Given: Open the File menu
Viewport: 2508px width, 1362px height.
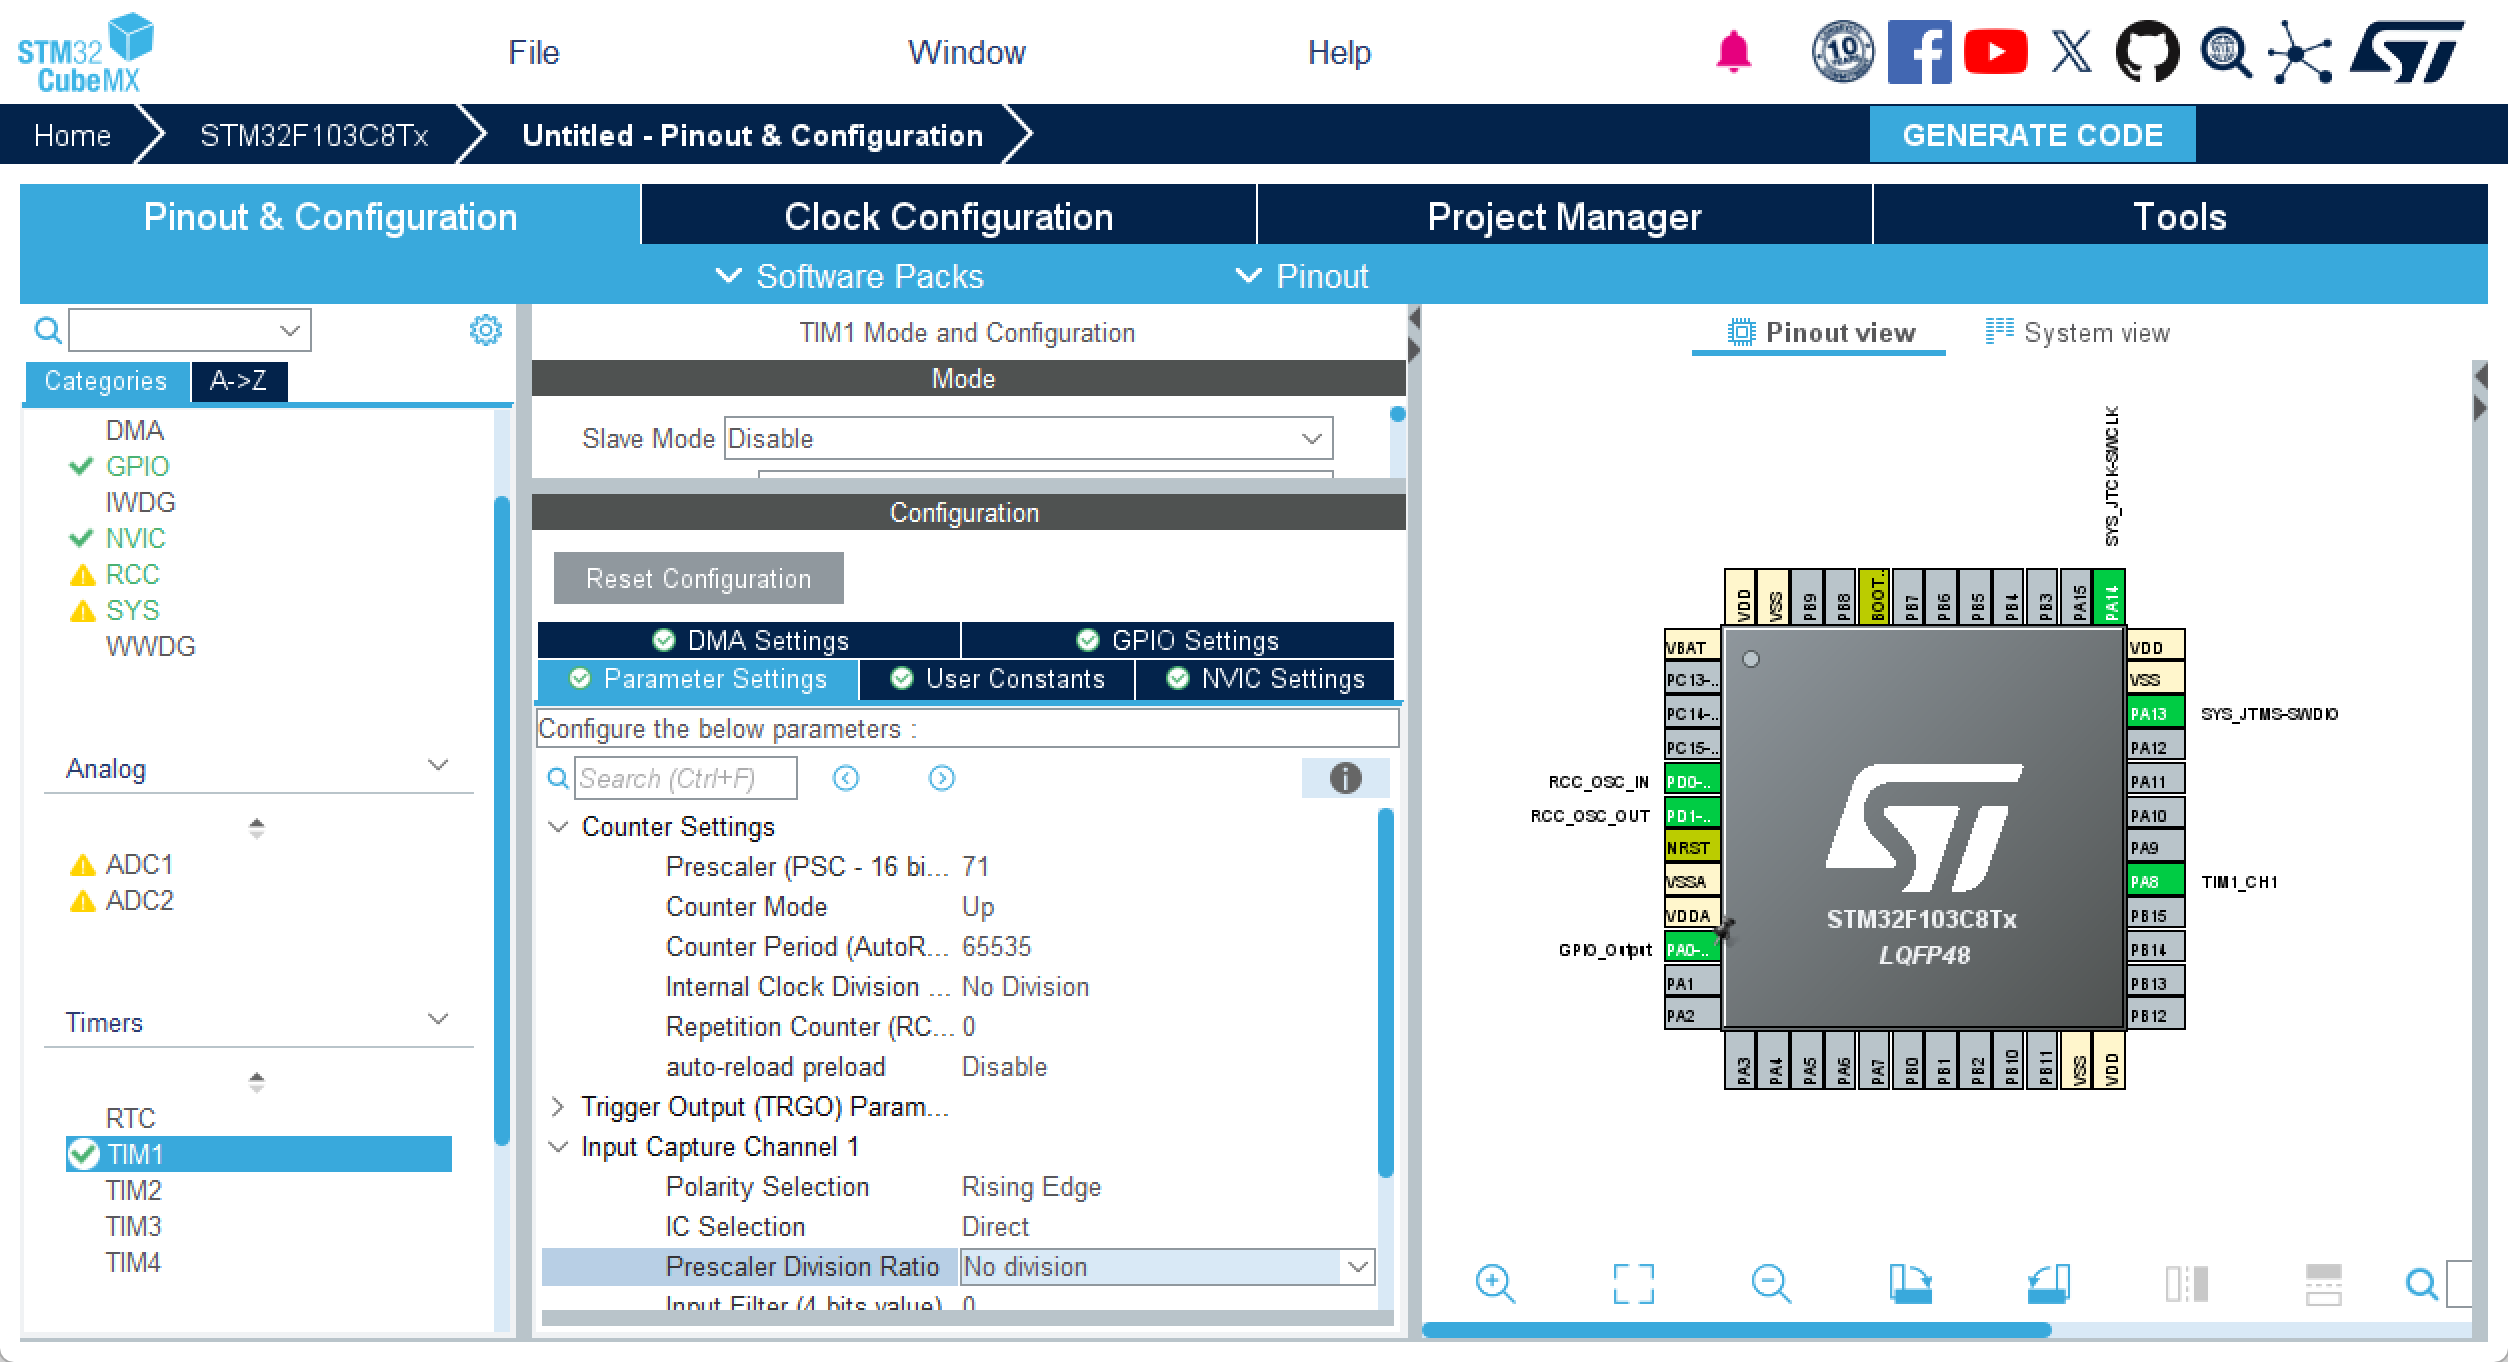Looking at the screenshot, I should tap(533, 52).
